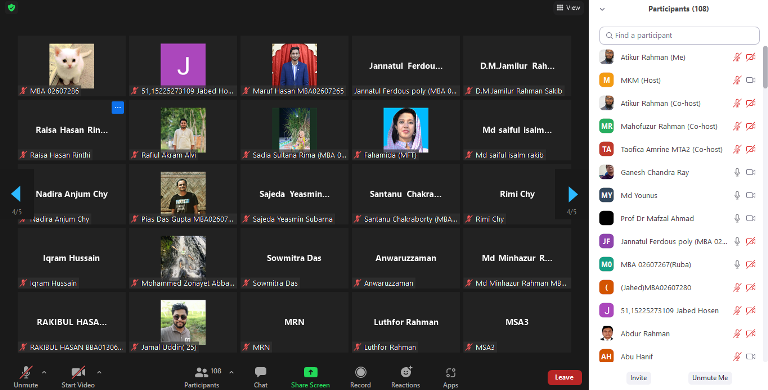Select Fahamida (MTT) video tile
This screenshot has width=768, height=390.
[406, 130]
